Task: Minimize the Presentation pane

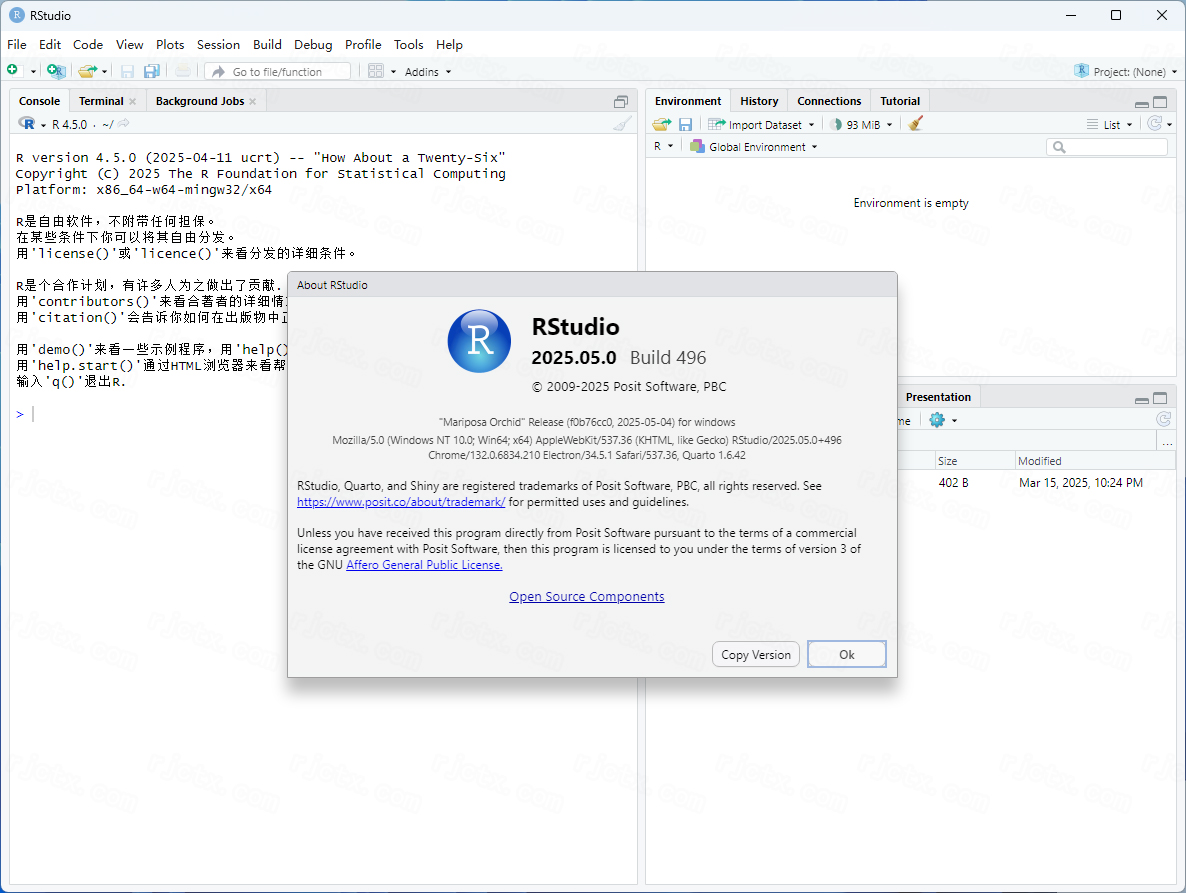Action: [x=1142, y=400]
